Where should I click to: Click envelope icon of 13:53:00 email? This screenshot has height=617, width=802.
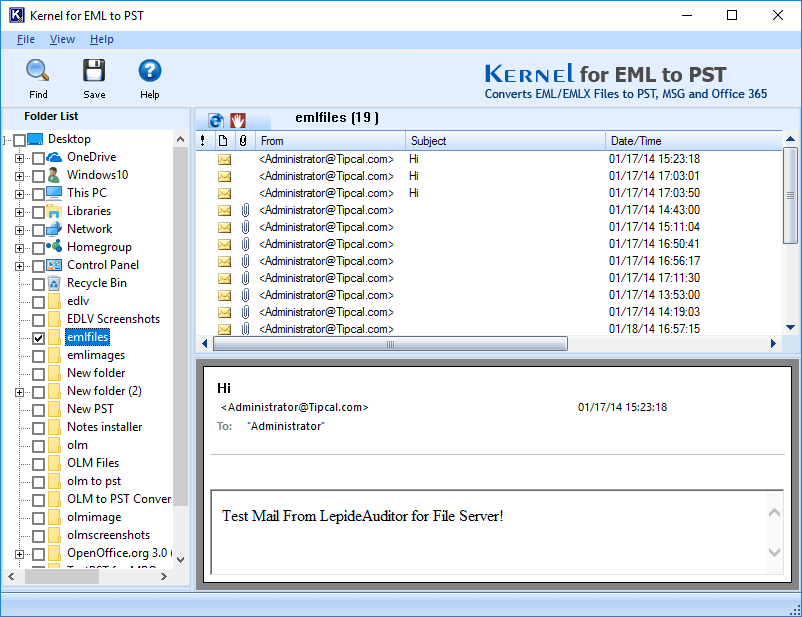[225, 295]
